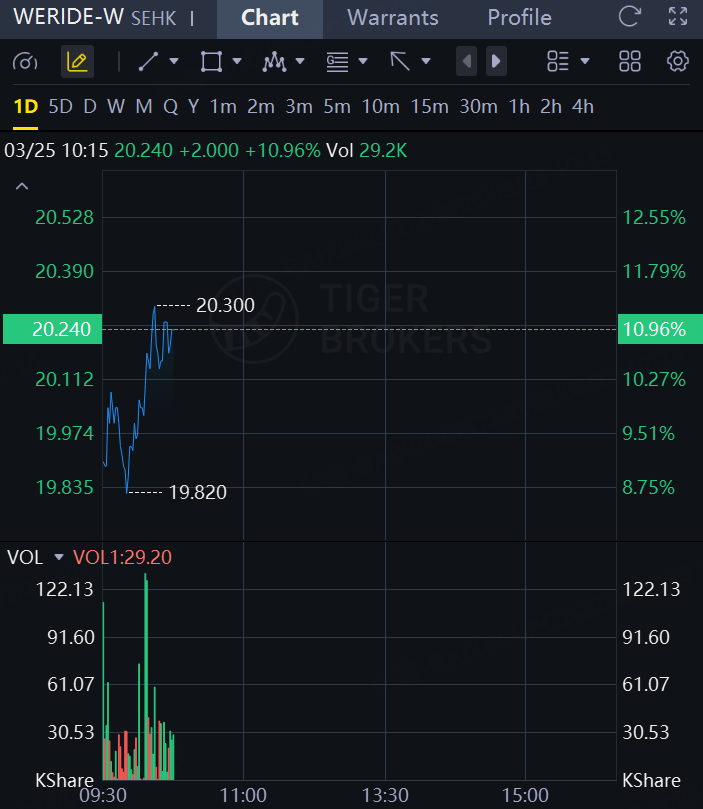Click the 20.528 left axis price
703x809 pixels.
click(64, 218)
